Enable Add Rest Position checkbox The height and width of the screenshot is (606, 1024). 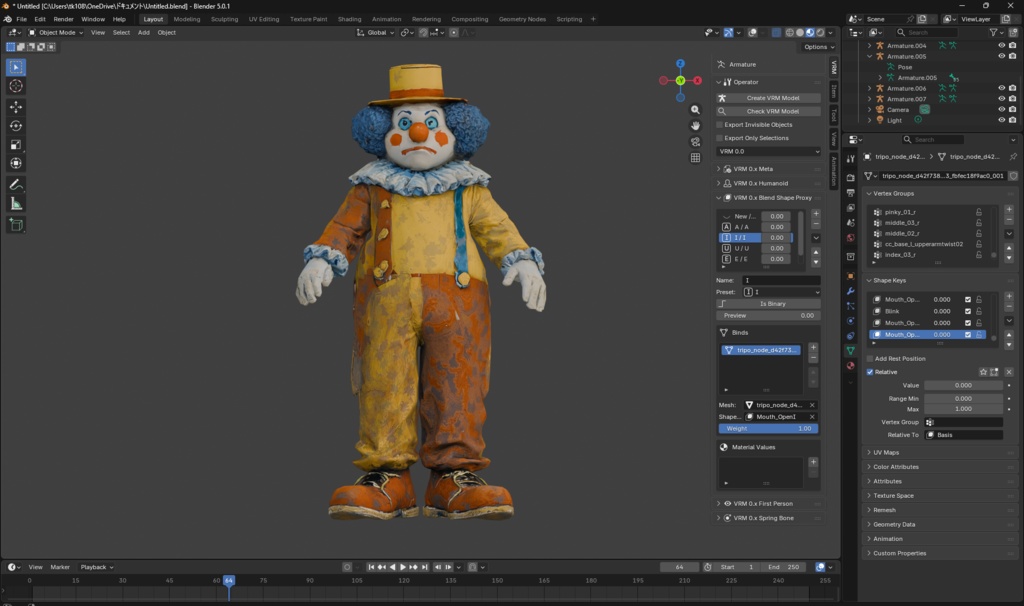870,359
